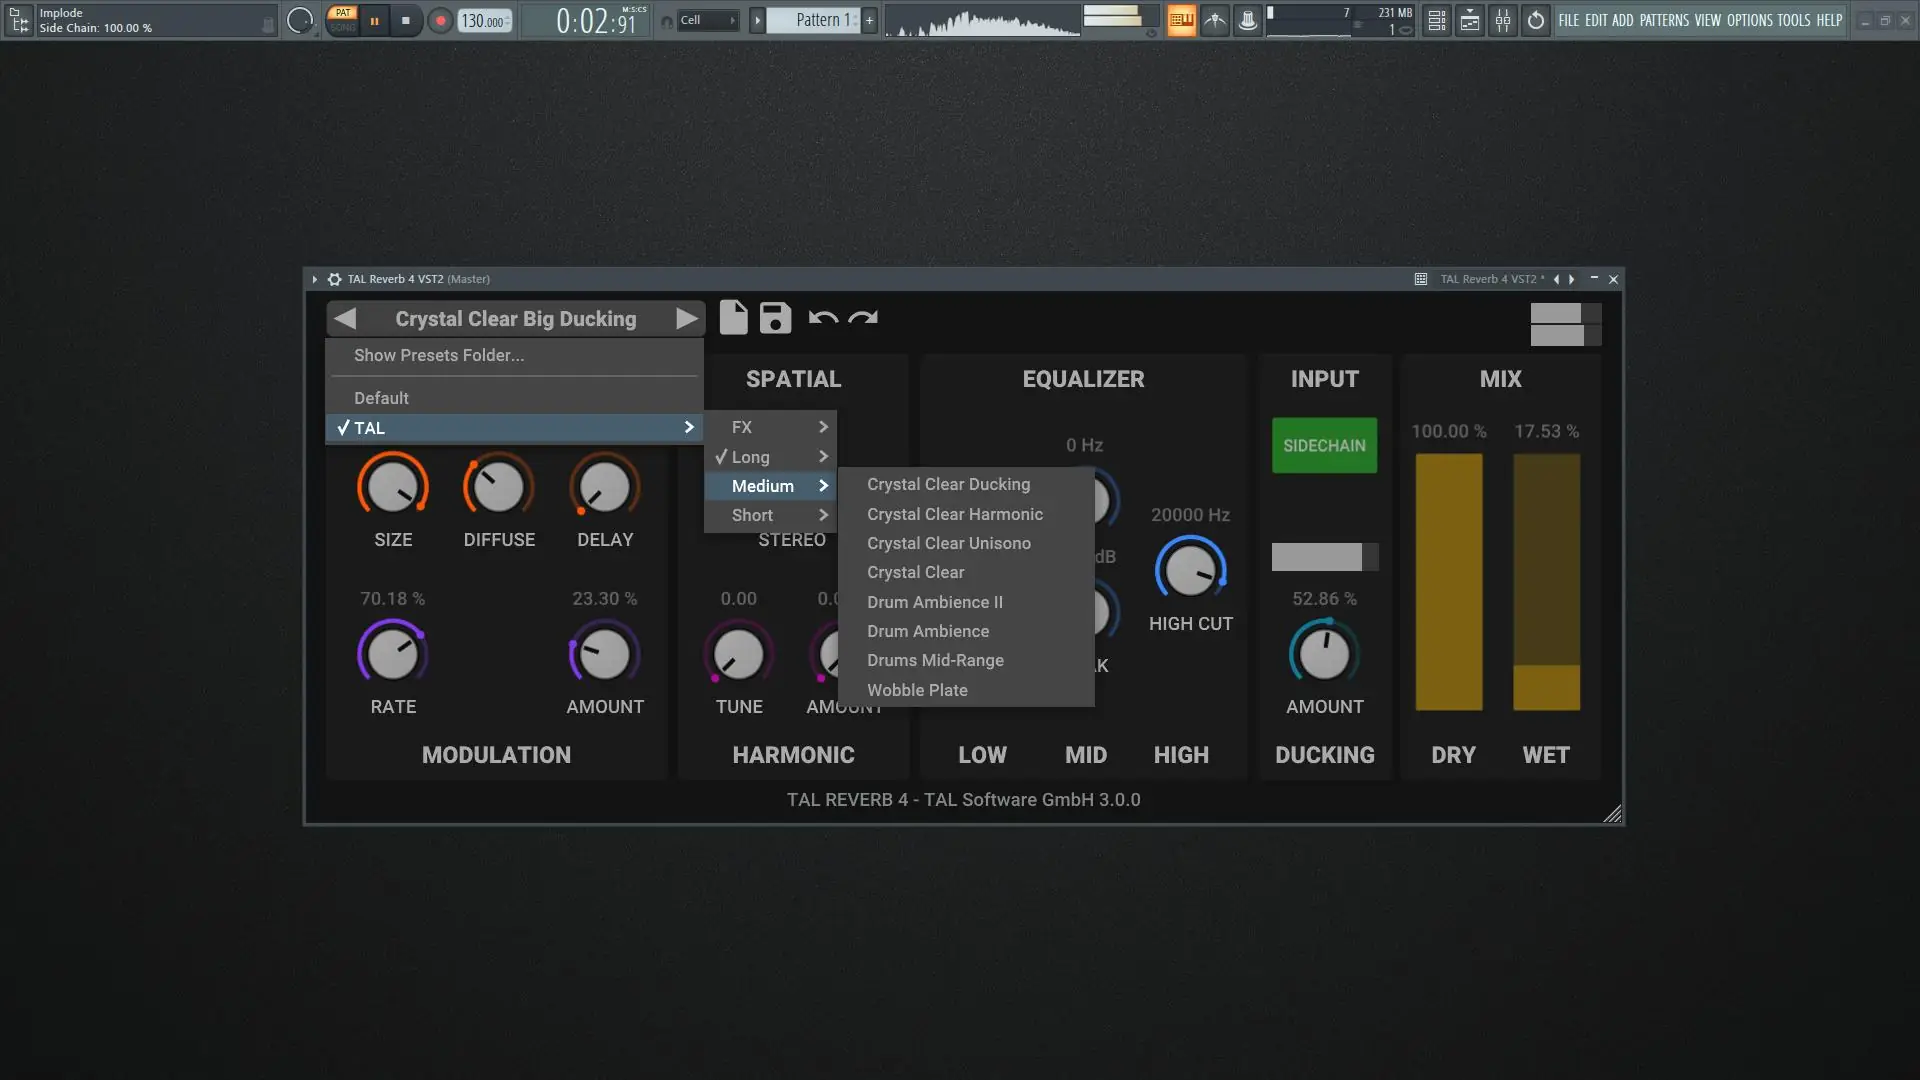Click the save preset floppy icon

coord(775,318)
